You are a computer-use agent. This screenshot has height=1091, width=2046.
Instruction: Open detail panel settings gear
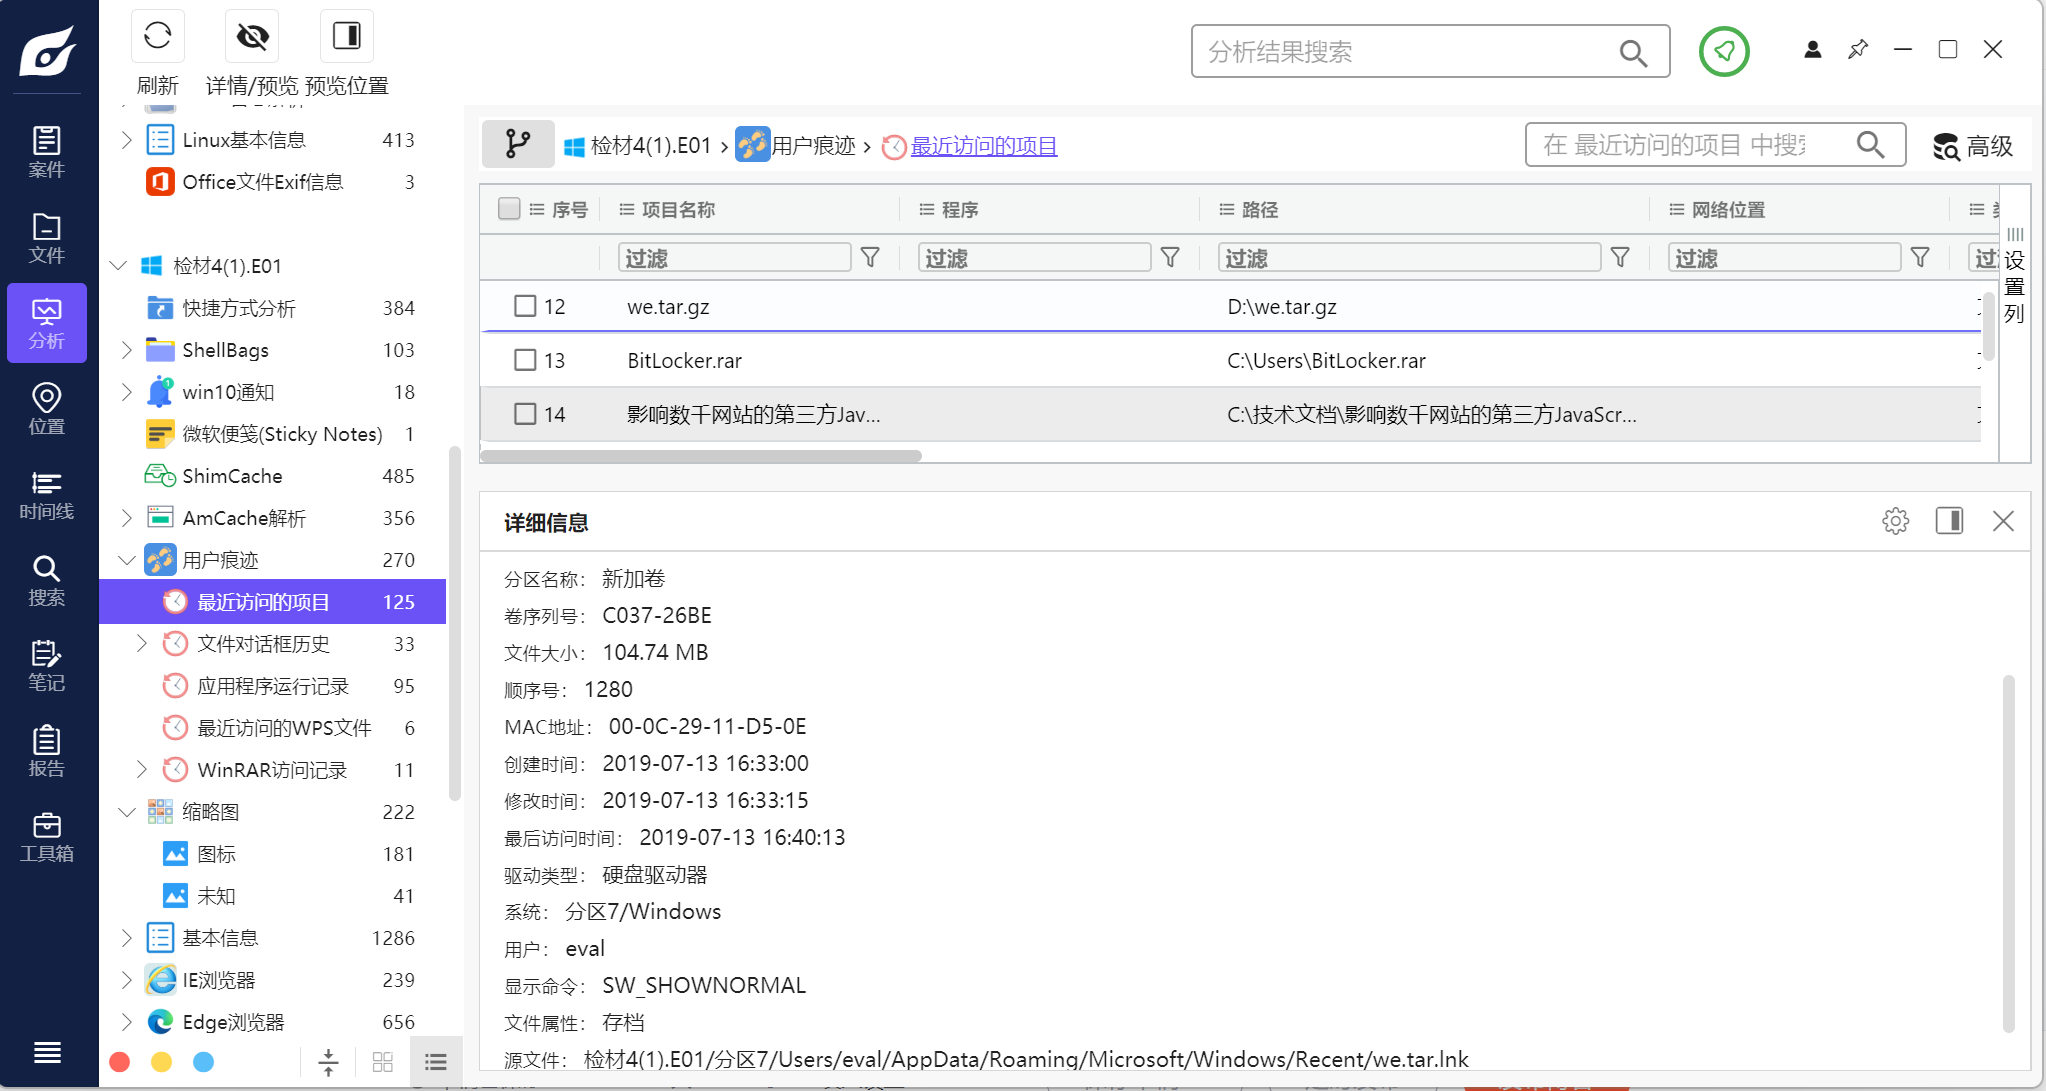(x=1895, y=521)
